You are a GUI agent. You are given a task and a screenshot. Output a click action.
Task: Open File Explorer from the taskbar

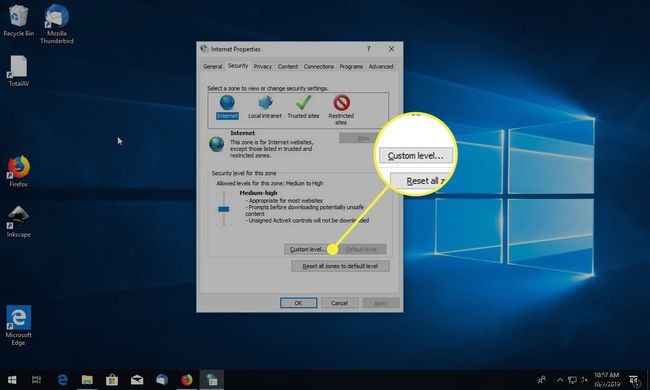click(x=87, y=380)
